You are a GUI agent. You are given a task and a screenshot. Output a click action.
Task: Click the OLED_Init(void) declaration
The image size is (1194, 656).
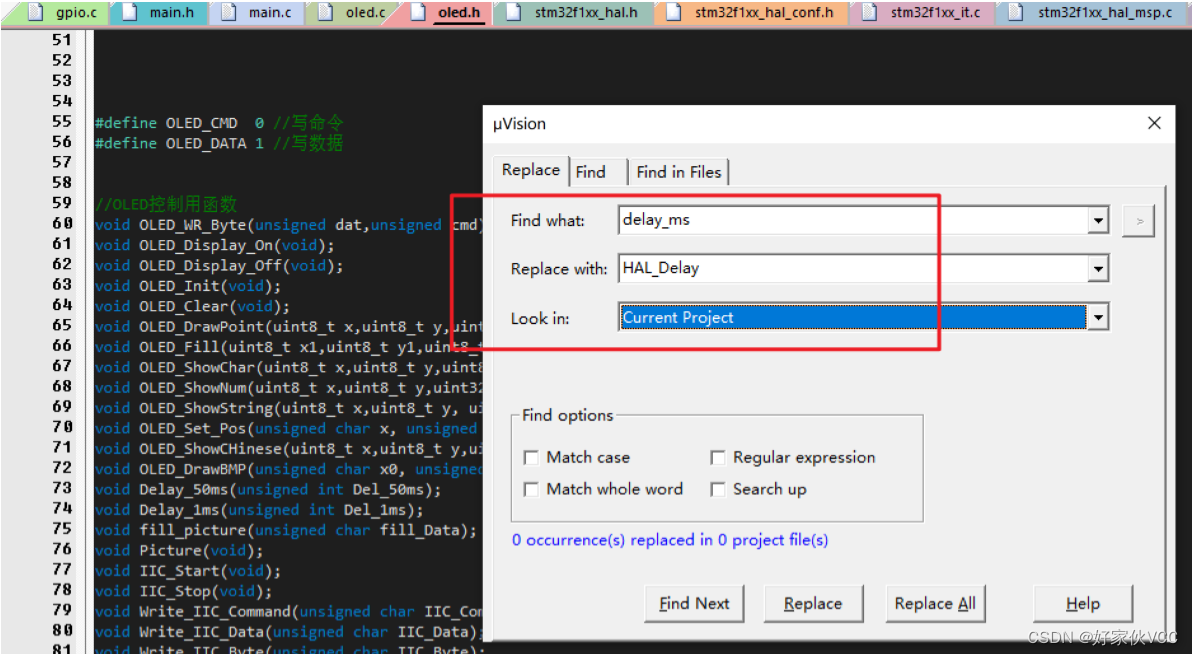point(188,286)
